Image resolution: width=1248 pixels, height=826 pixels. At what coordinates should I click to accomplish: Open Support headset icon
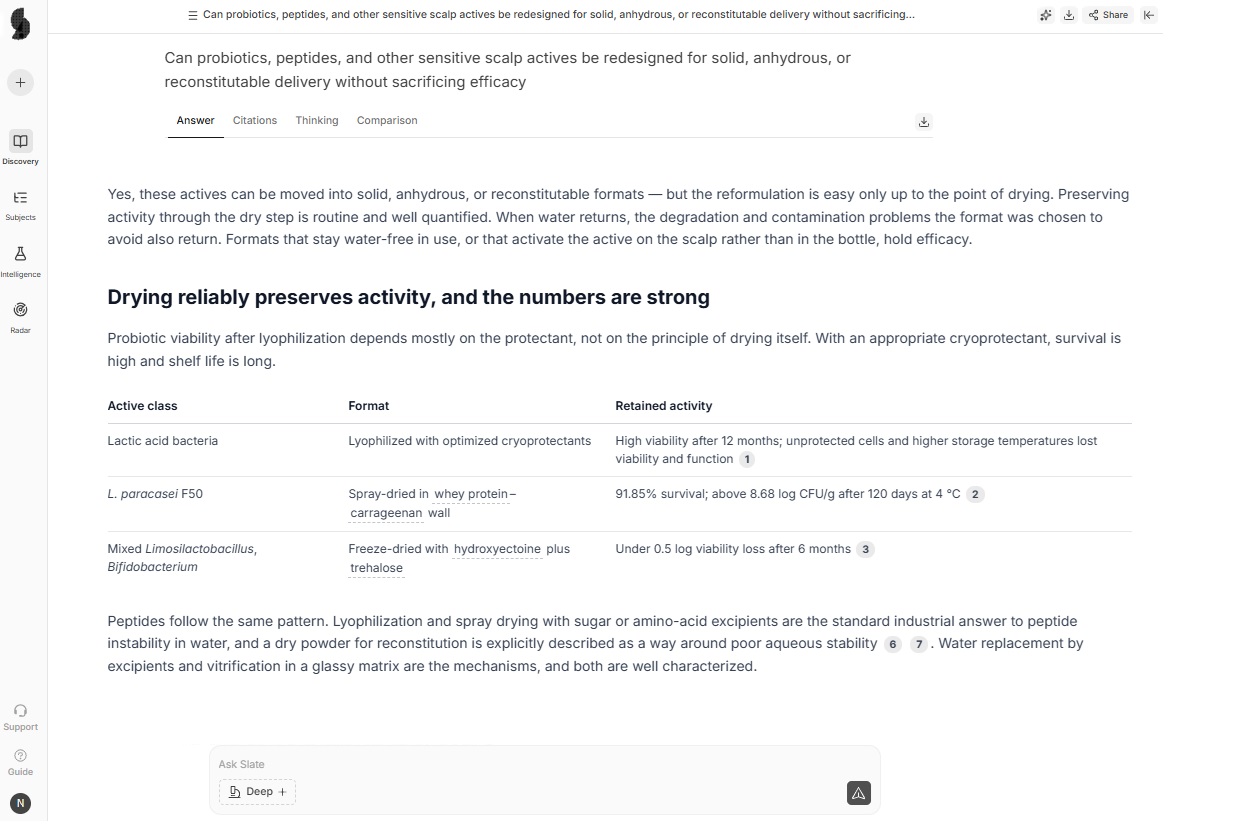[x=20, y=717]
